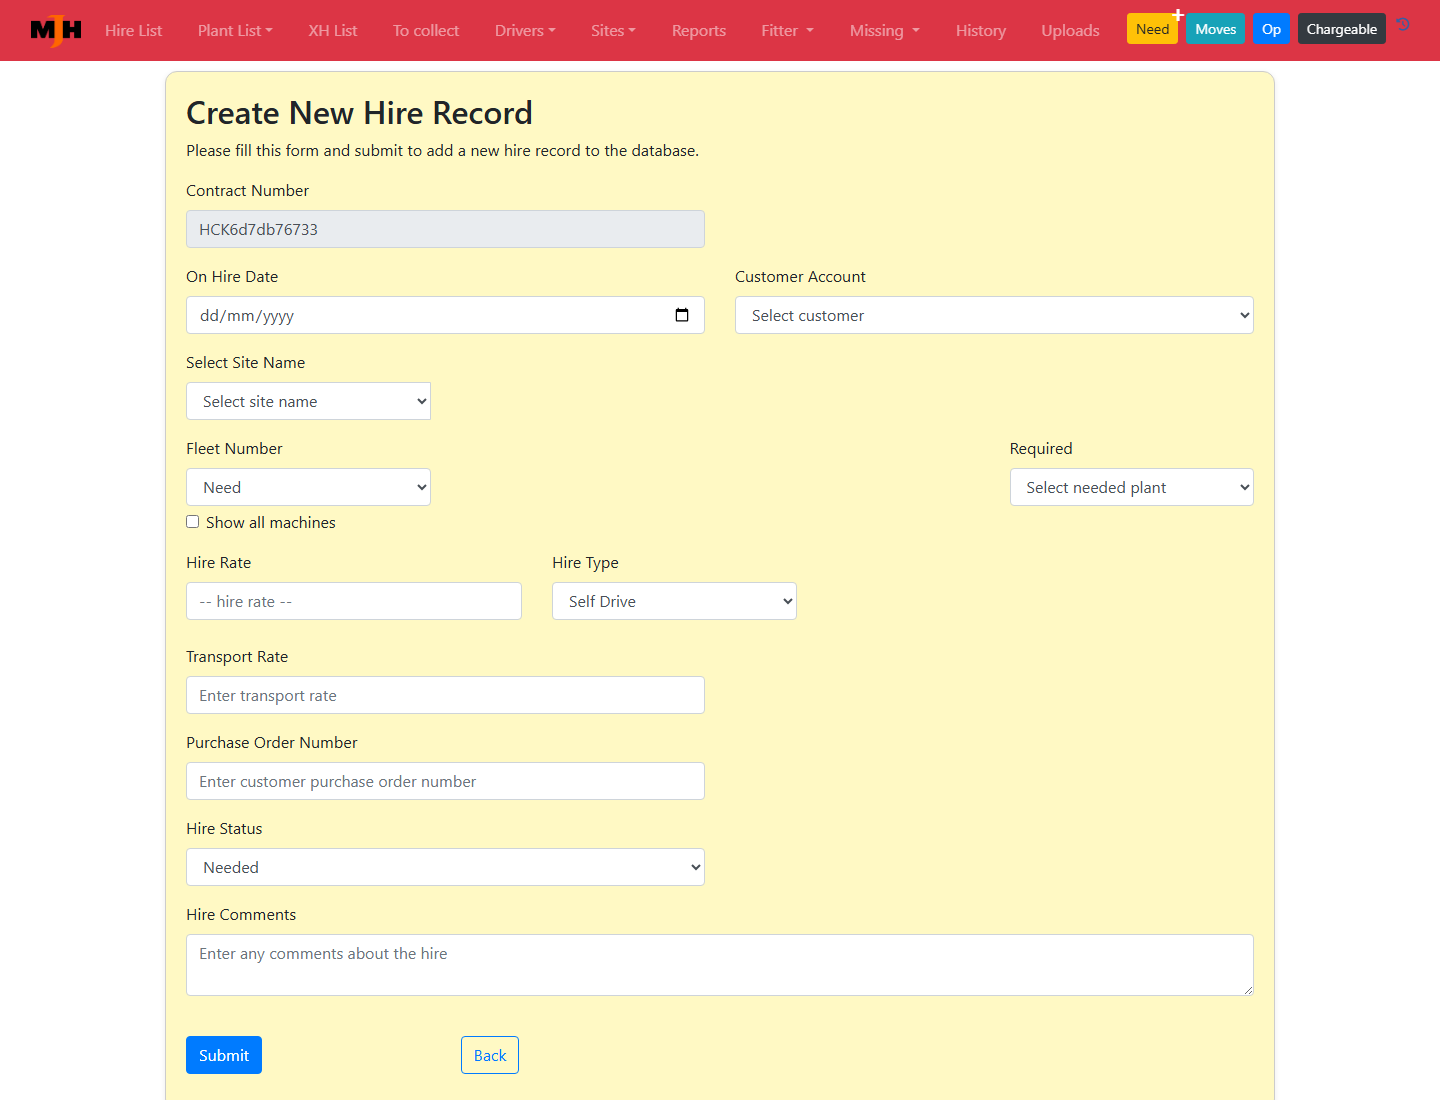Expand the Sites navbar dropdown
The image size is (1440, 1100).
point(613,31)
